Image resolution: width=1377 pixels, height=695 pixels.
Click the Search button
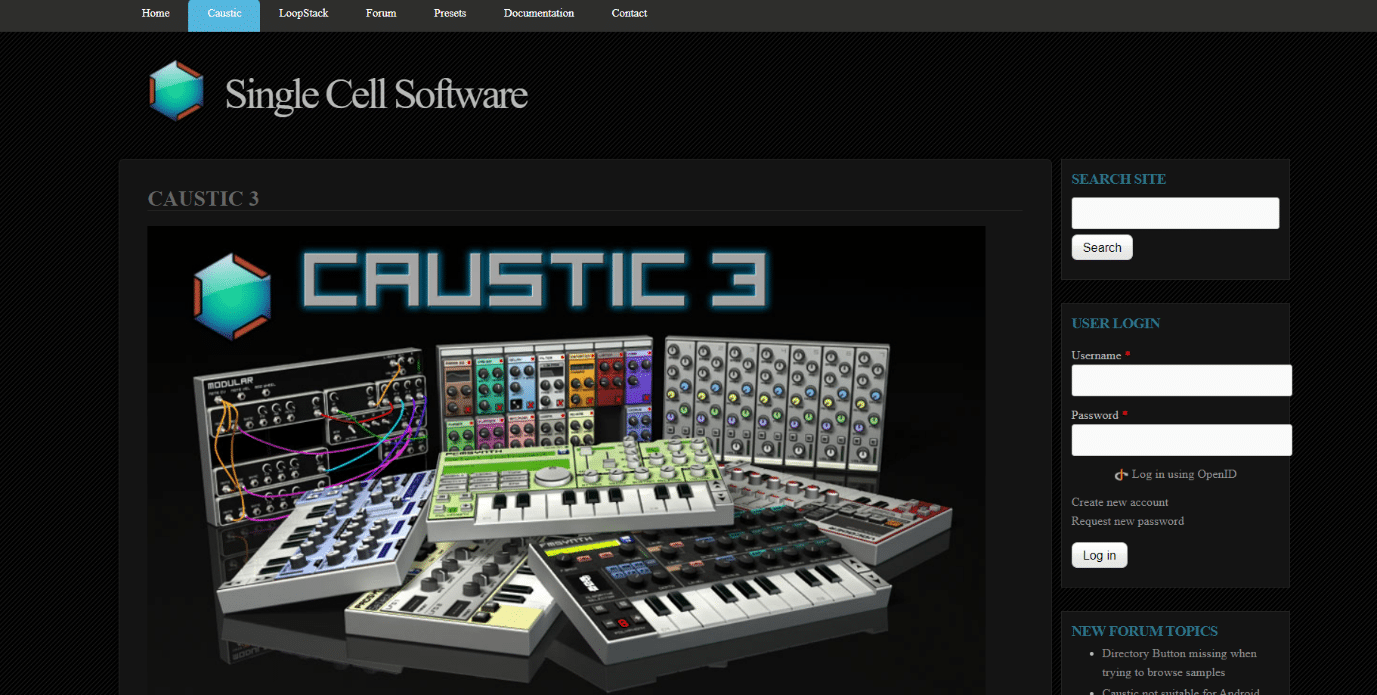tap(1102, 248)
